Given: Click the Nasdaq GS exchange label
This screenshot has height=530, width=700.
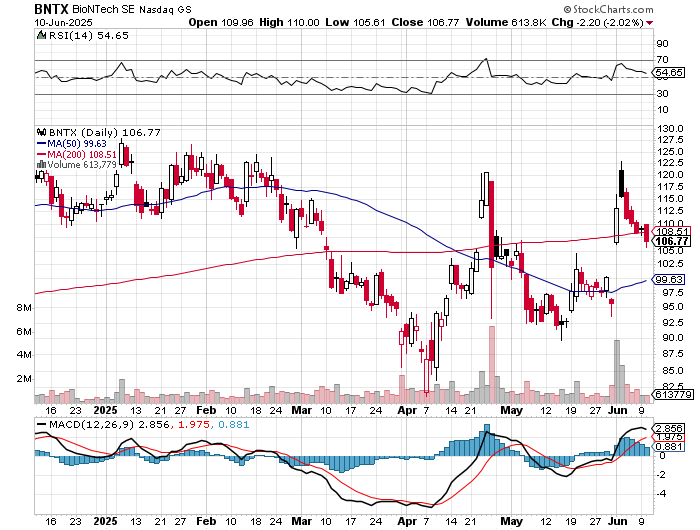Looking at the screenshot, I should 165,10.
